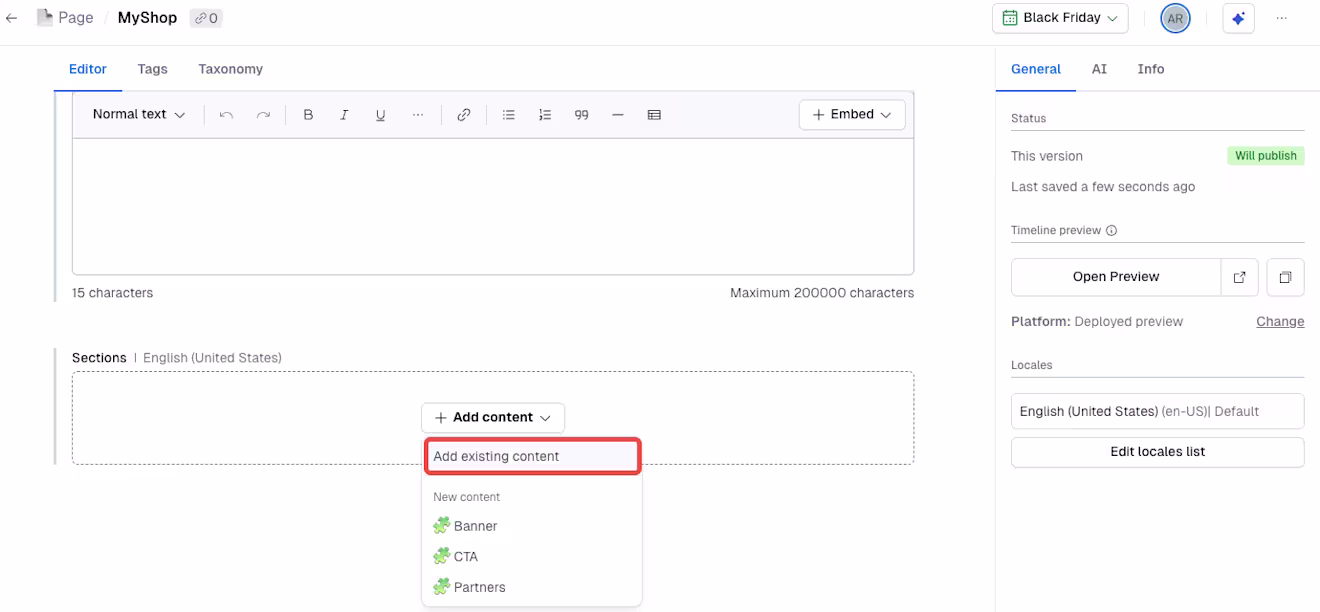Create a numbered list
This screenshot has height=612, width=1320.
(x=545, y=115)
